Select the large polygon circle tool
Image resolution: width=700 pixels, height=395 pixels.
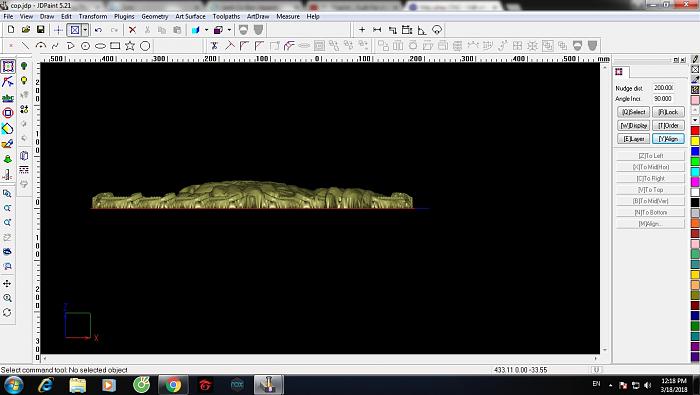pyautogui.click(x=145, y=46)
